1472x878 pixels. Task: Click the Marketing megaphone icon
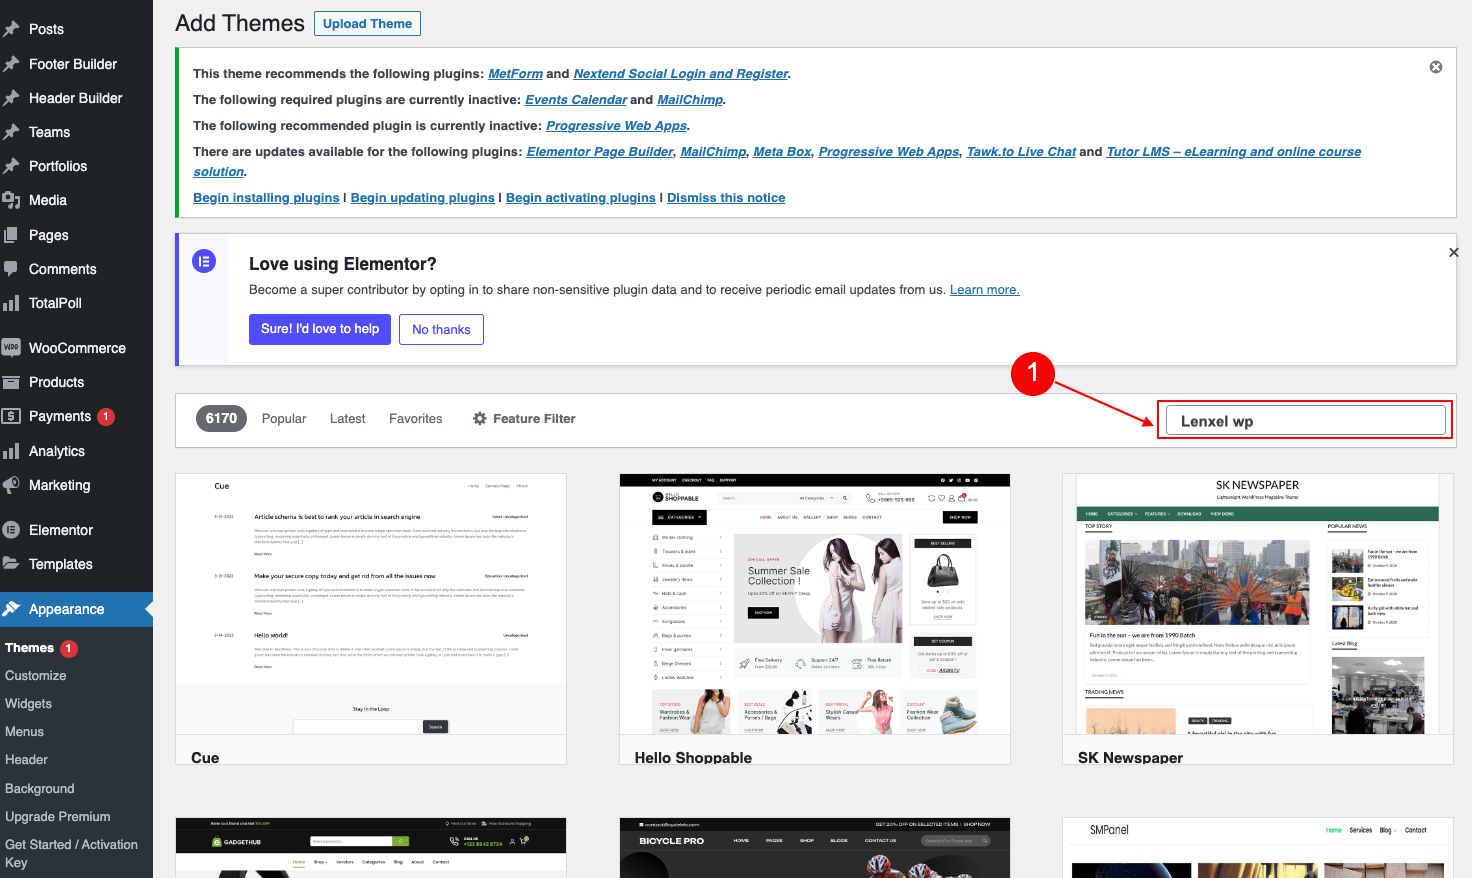11,485
